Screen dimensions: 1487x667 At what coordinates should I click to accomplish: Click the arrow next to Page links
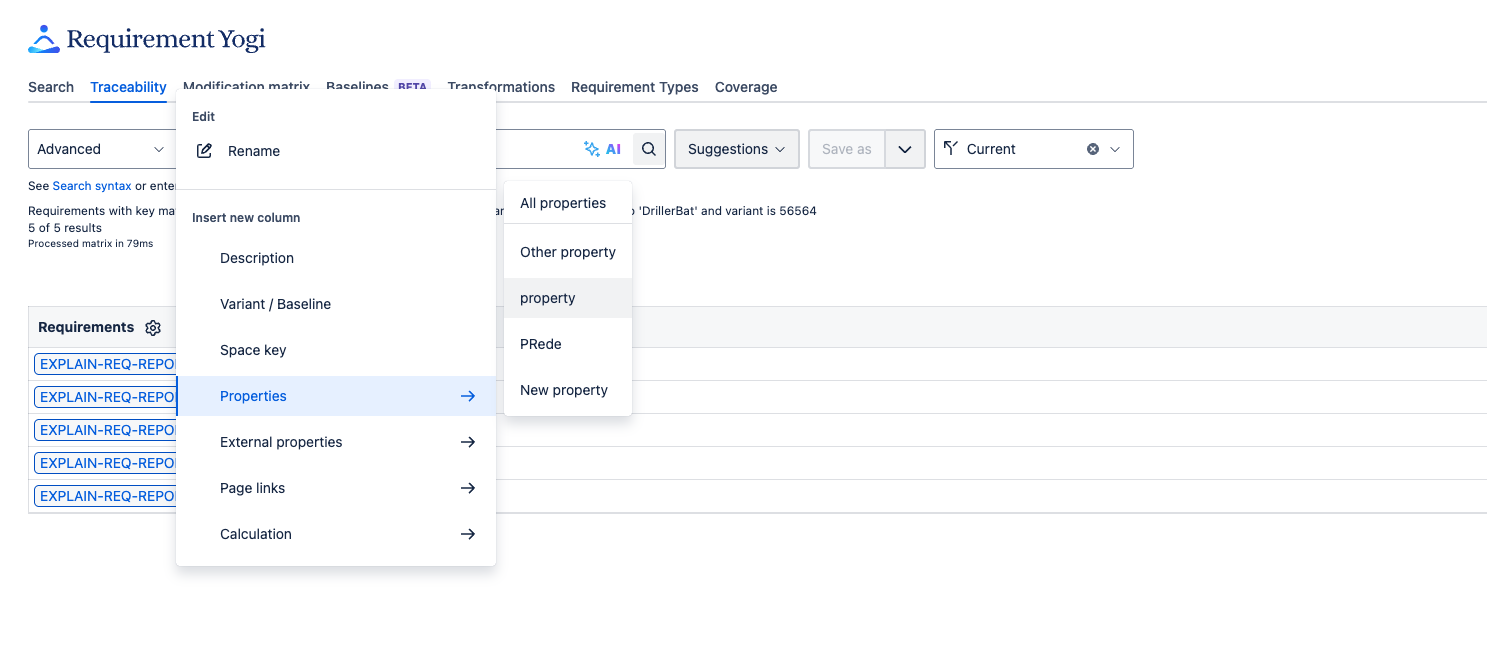[467, 488]
